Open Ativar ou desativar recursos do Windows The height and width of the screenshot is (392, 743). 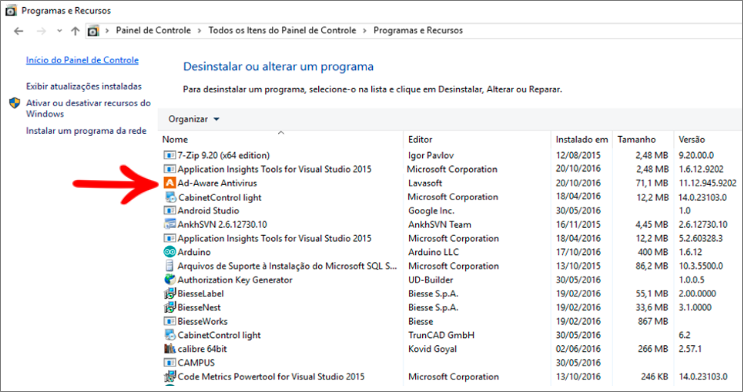coord(88,108)
